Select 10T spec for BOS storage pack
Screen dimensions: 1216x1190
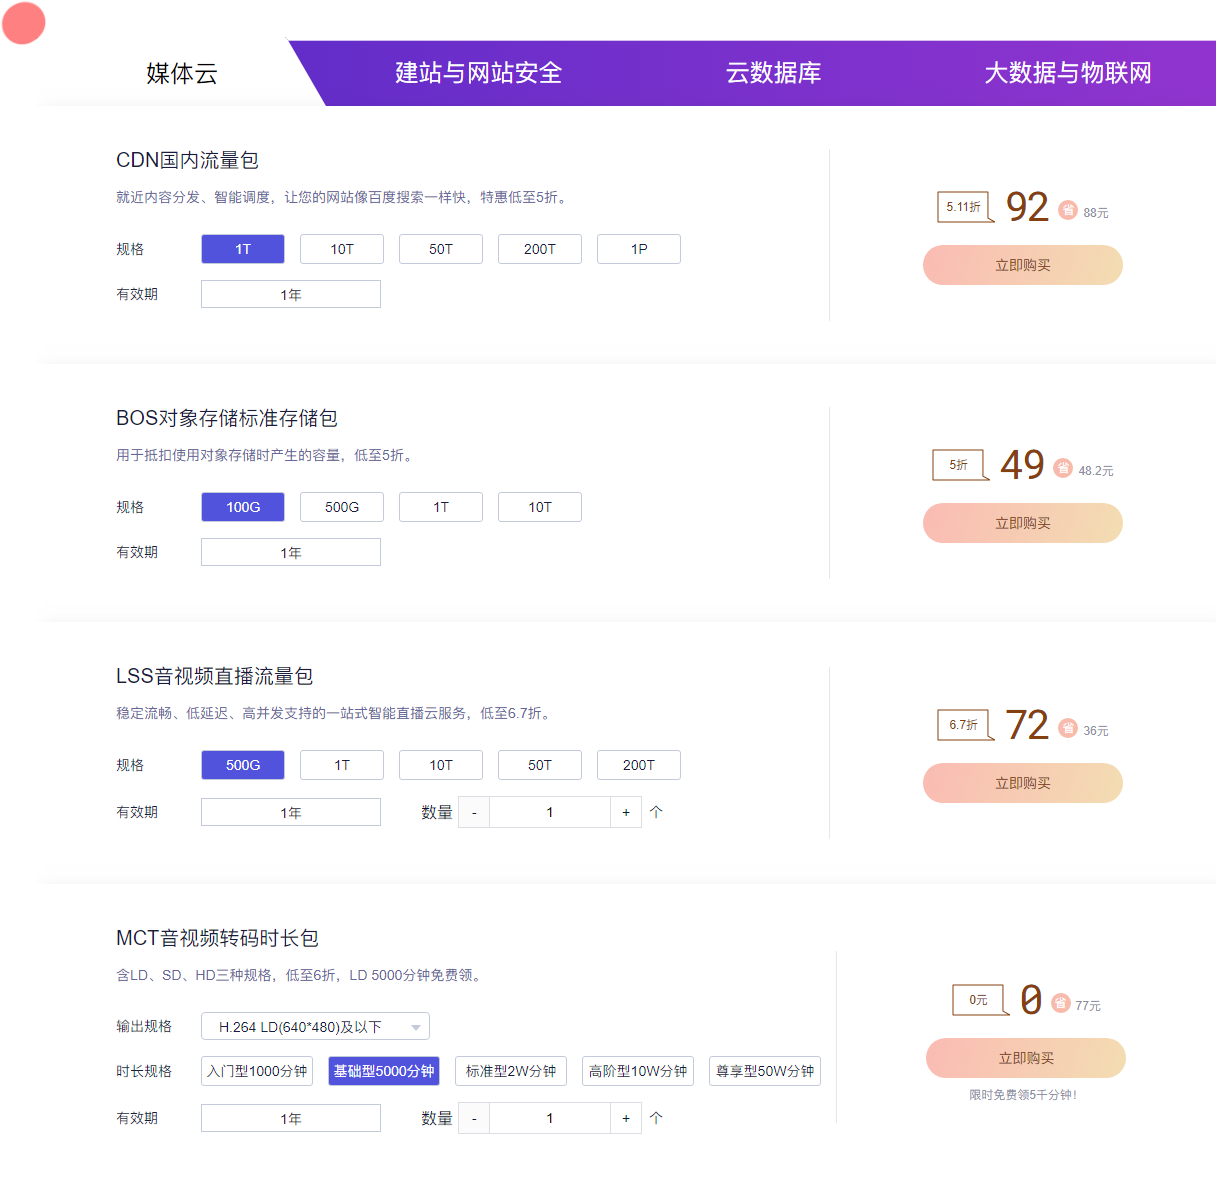click(540, 507)
